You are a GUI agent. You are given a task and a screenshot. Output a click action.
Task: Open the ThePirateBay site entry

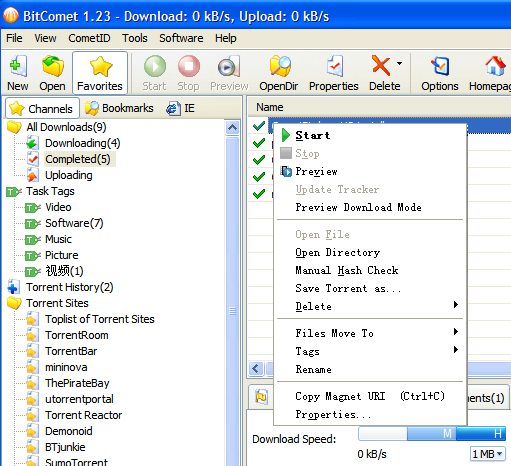77,383
